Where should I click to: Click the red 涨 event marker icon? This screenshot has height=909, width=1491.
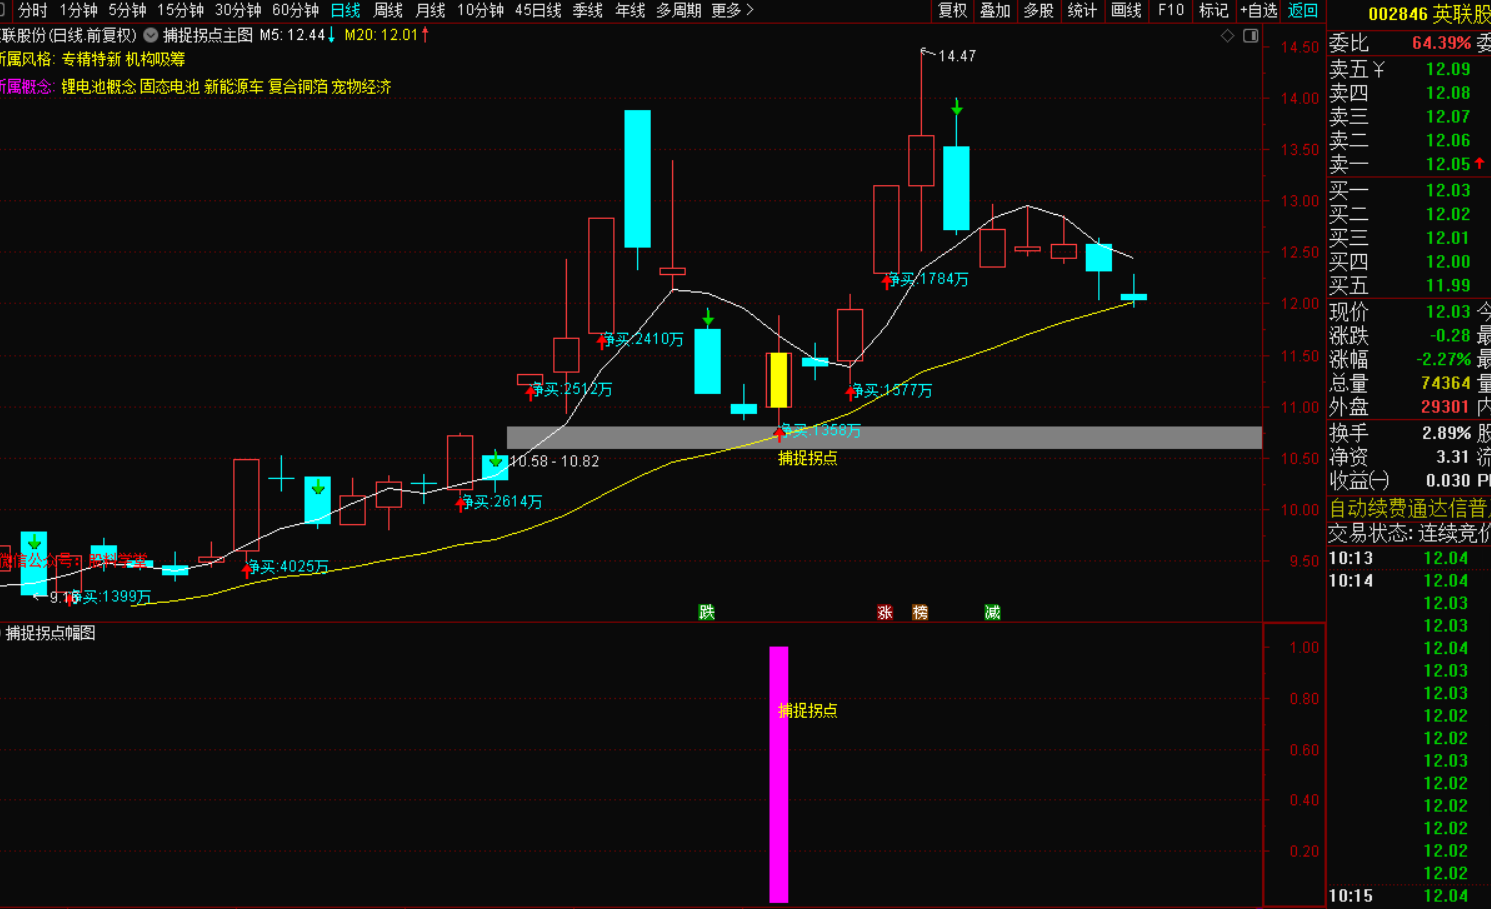[885, 612]
